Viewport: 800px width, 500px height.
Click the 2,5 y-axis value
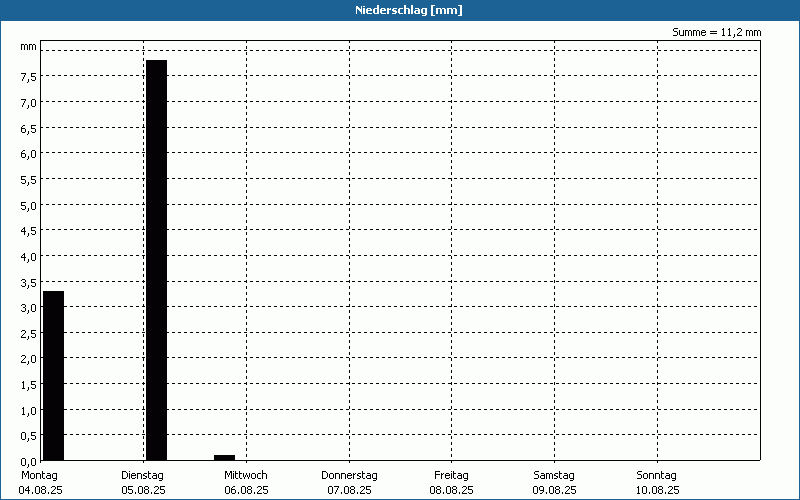[x=29, y=333]
